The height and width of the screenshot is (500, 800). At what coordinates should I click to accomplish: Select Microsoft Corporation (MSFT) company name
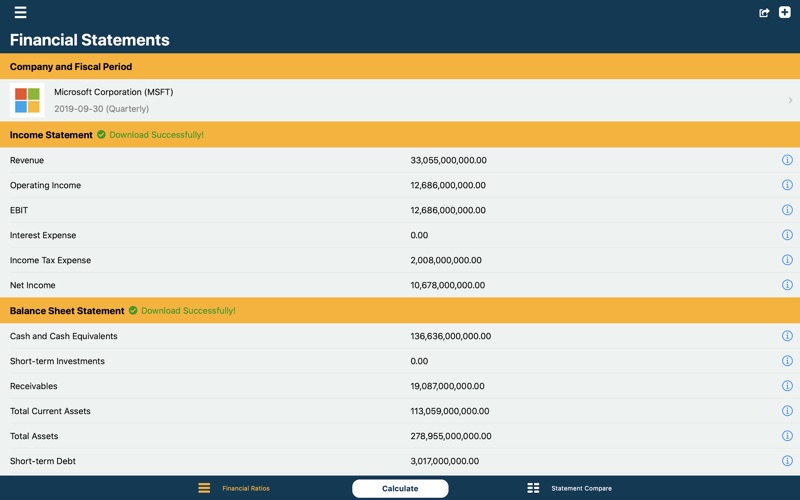coord(114,92)
